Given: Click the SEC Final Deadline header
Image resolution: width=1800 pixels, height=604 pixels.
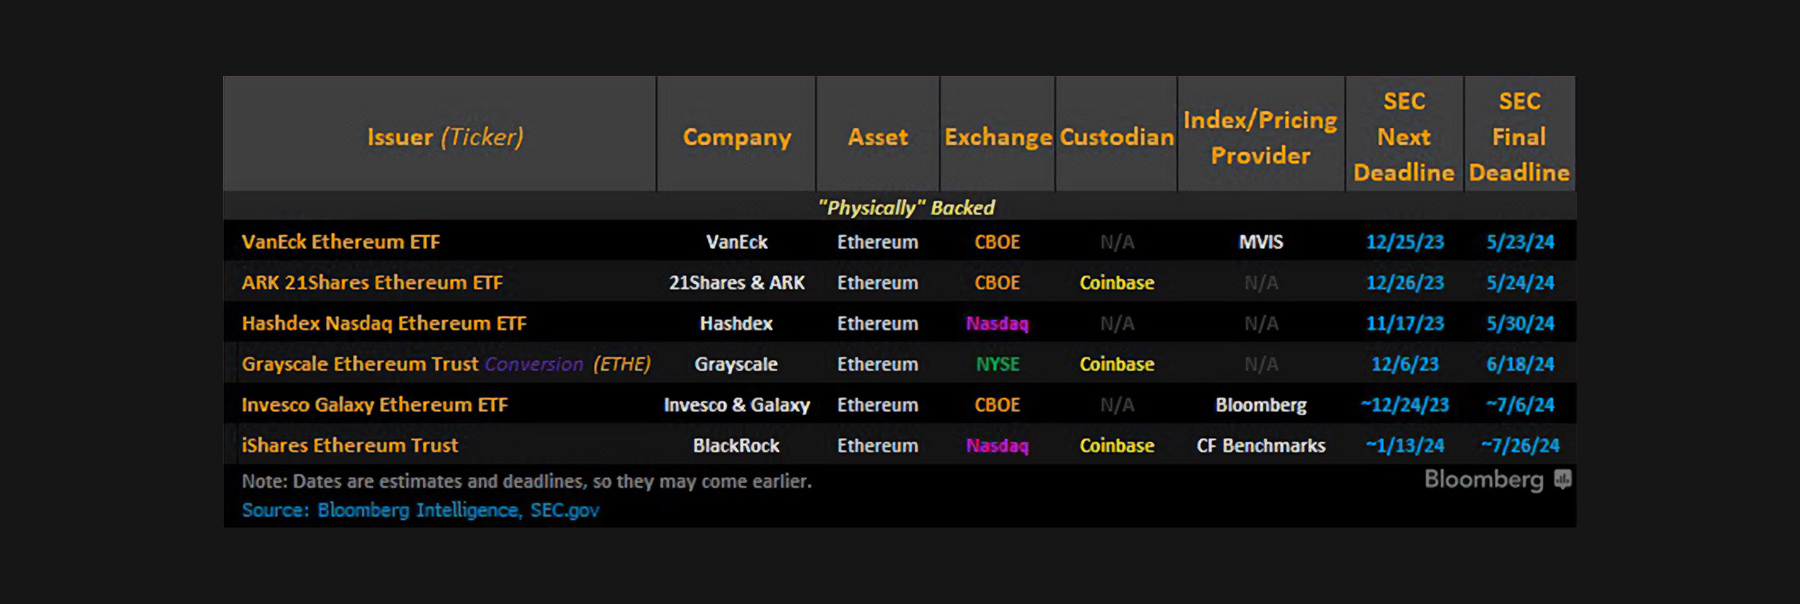Looking at the screenshot, I should click(x=1519, y=137).
